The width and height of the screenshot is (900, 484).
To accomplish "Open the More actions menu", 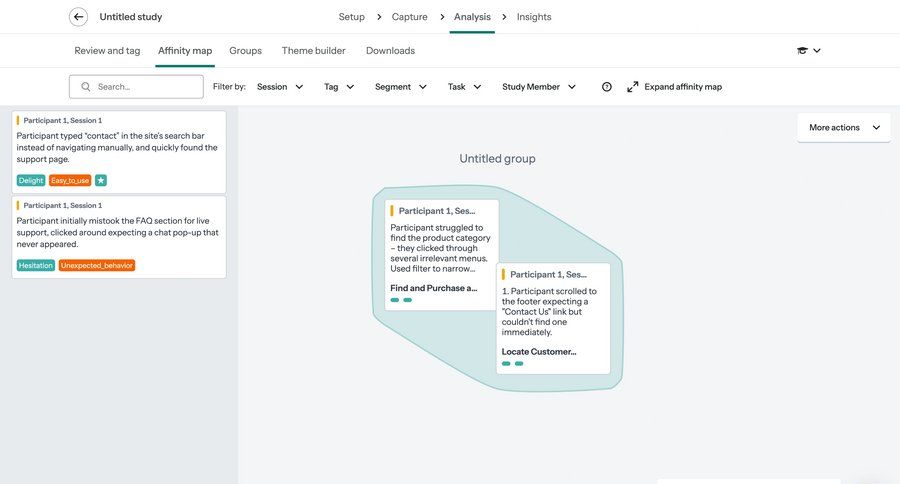I will (843, 128).
